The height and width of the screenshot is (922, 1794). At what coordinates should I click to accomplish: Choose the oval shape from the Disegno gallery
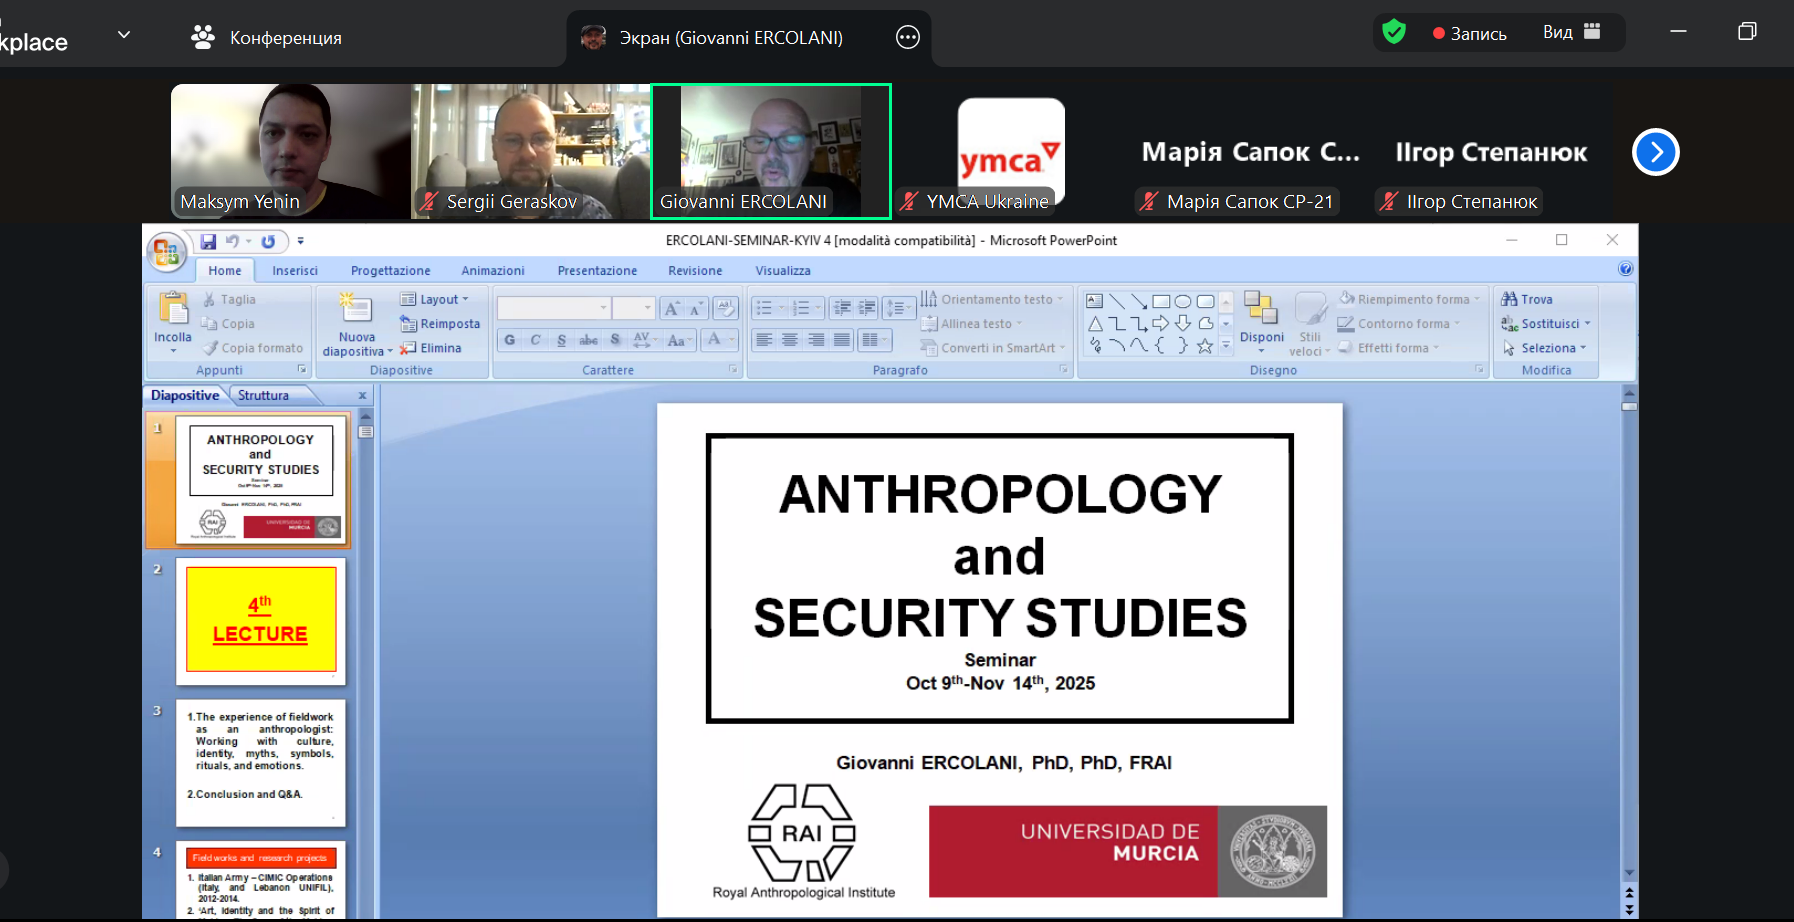coord(1183,301)
